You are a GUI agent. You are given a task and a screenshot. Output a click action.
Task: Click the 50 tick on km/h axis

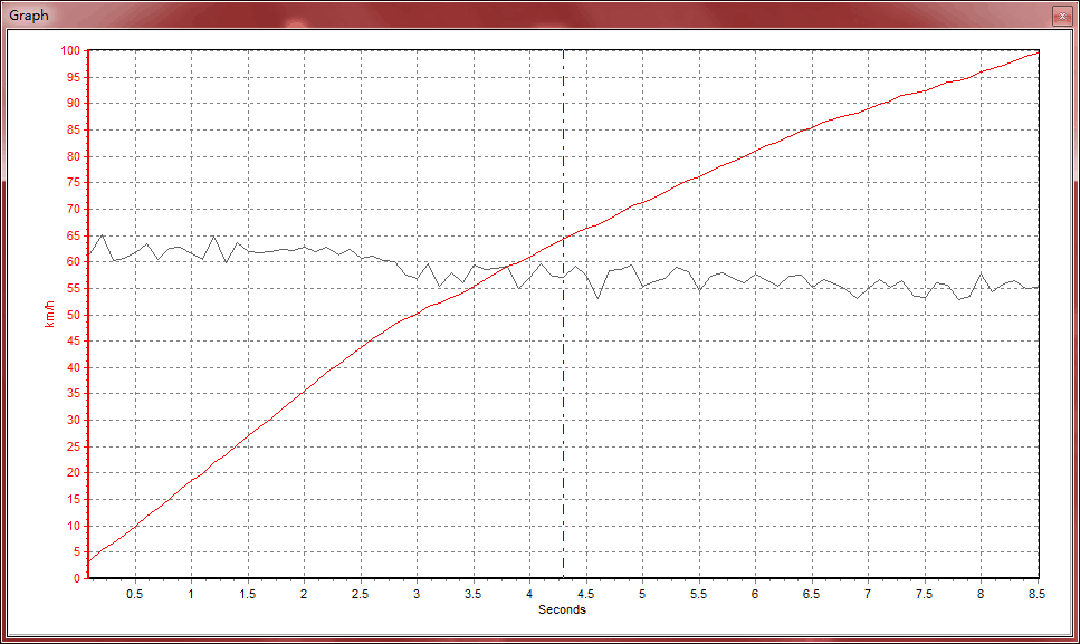pos(72,315)
